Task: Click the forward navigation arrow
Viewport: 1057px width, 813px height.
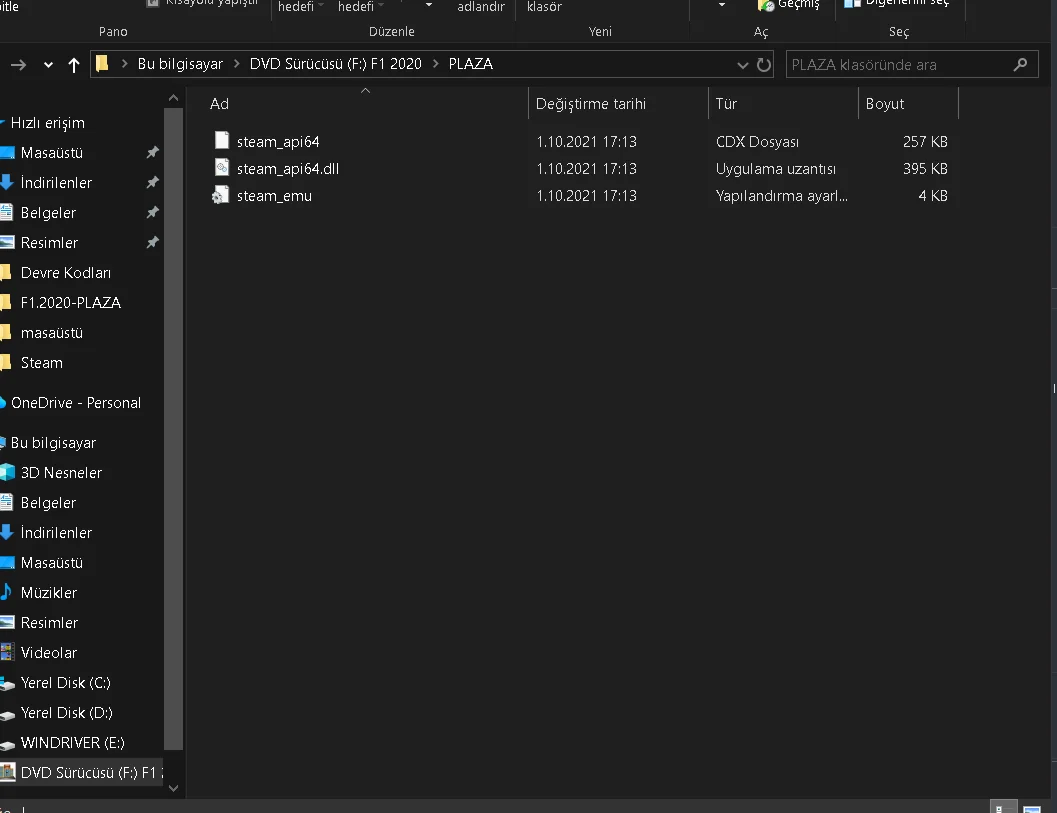Action: (x=18, y=65)
